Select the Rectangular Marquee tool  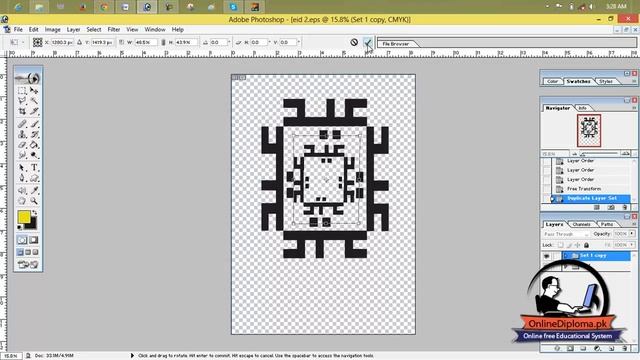click(x=22, y=90)
